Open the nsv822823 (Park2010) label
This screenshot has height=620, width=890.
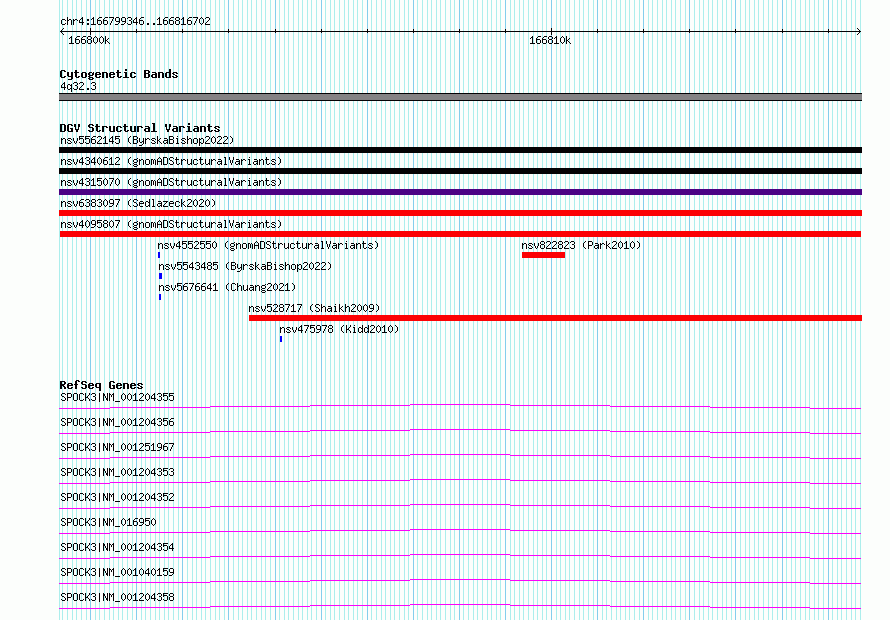tap(581, 245)
